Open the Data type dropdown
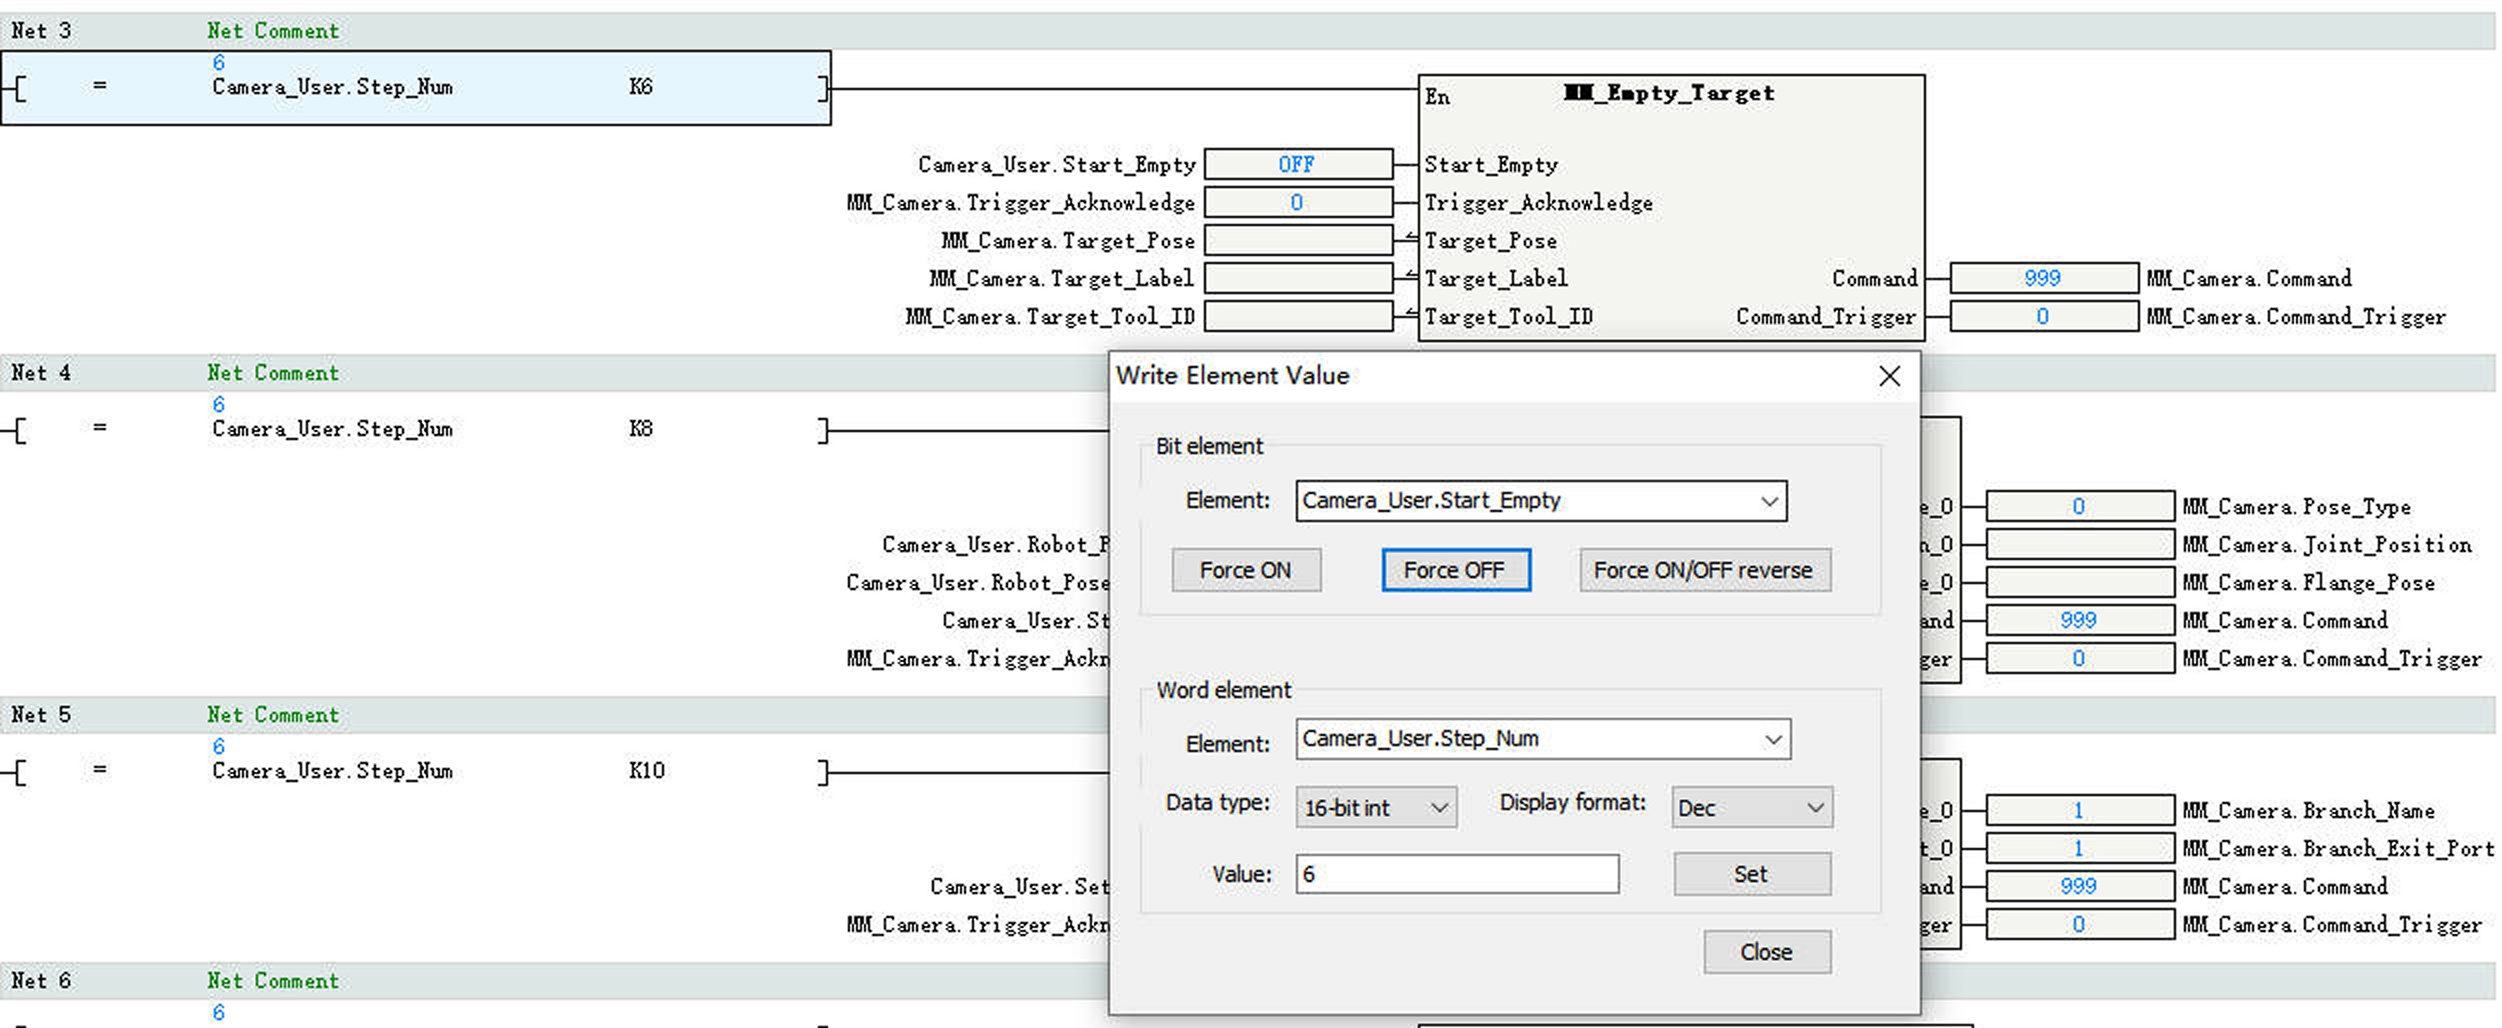2502x1028 pixels. click(1438, 808)
